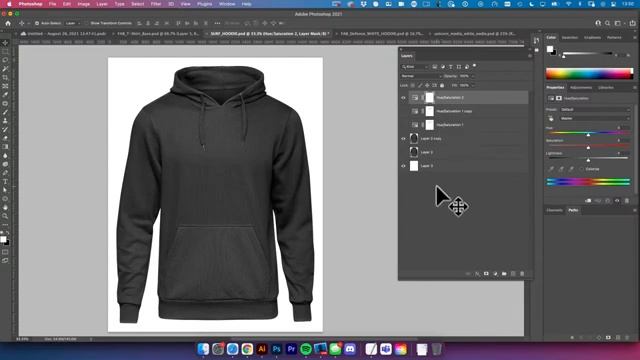Screen dimensions: 640x360
Task: Select the Rectangular Marquee tool
Action: click(x=5, y=51)
